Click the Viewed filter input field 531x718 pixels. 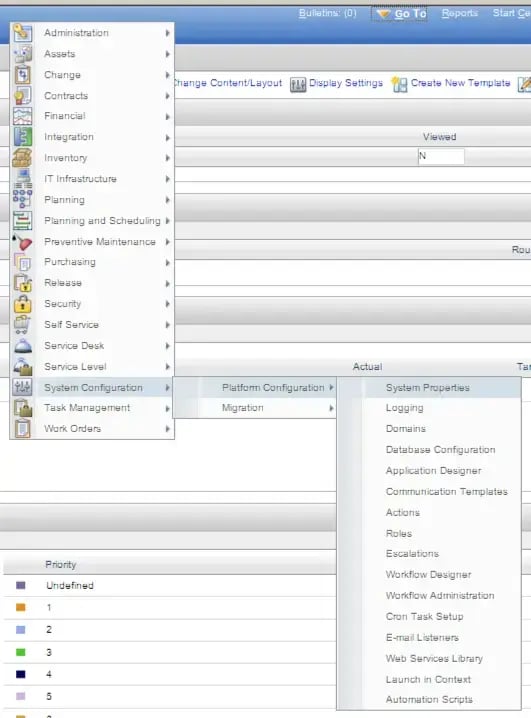441,156
